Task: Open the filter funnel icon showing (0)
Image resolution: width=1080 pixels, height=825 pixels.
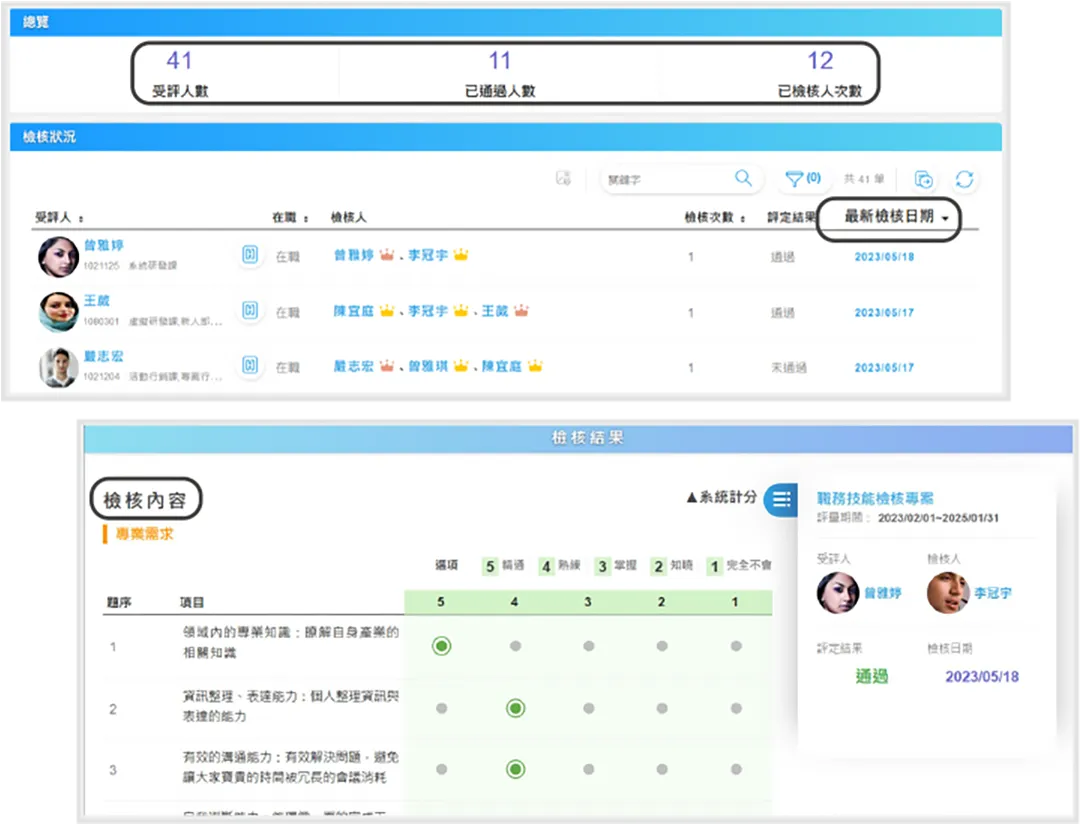Action: click(800, 178)
